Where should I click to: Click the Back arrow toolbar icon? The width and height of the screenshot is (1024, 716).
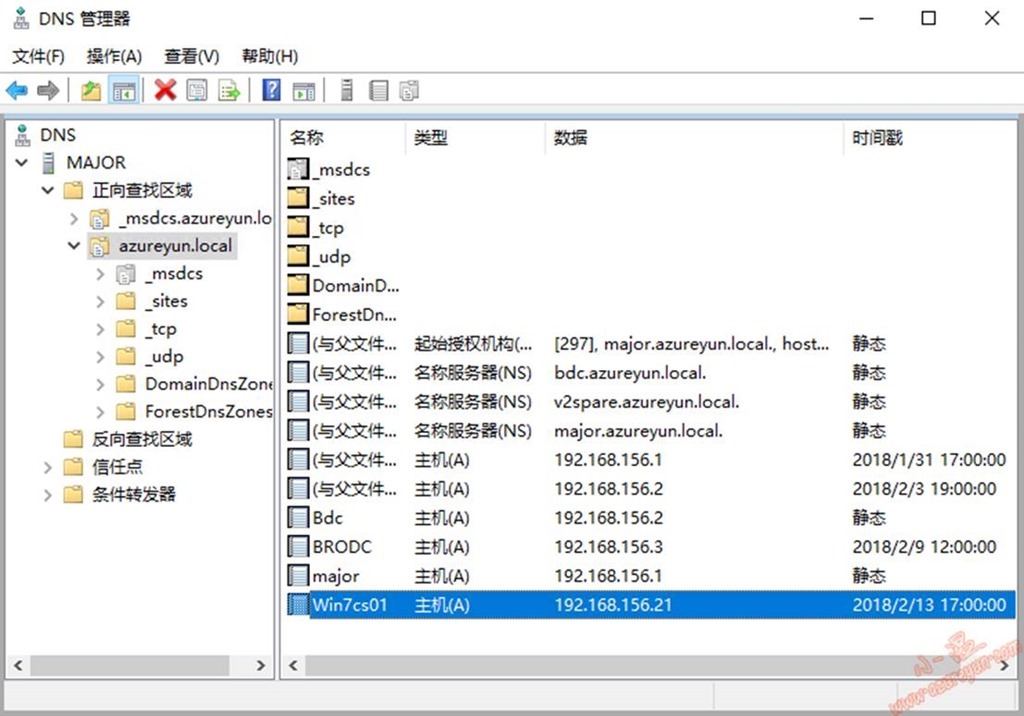(17, 90)
